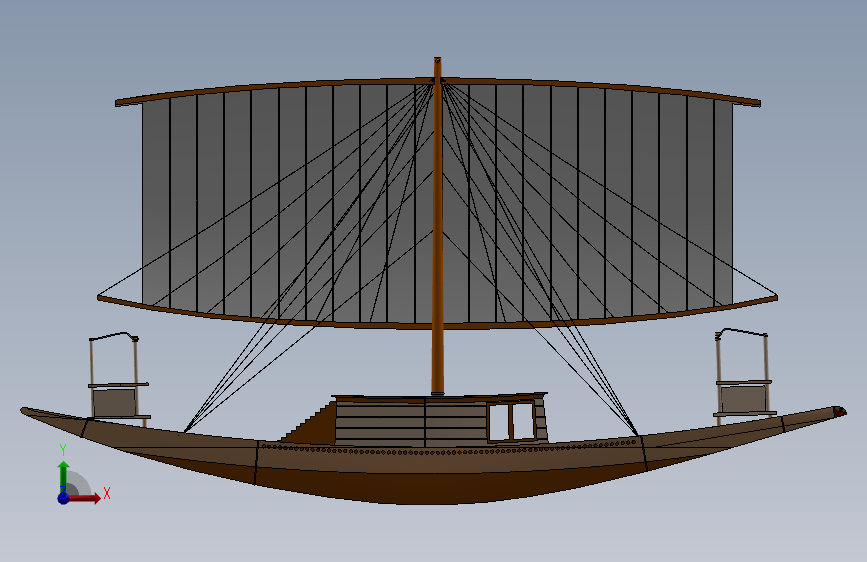Select the vertical mast of the ship
Image resolution: width=867 pixels, height=562 pixels.
pyautogui.click(x=437, y=227)
